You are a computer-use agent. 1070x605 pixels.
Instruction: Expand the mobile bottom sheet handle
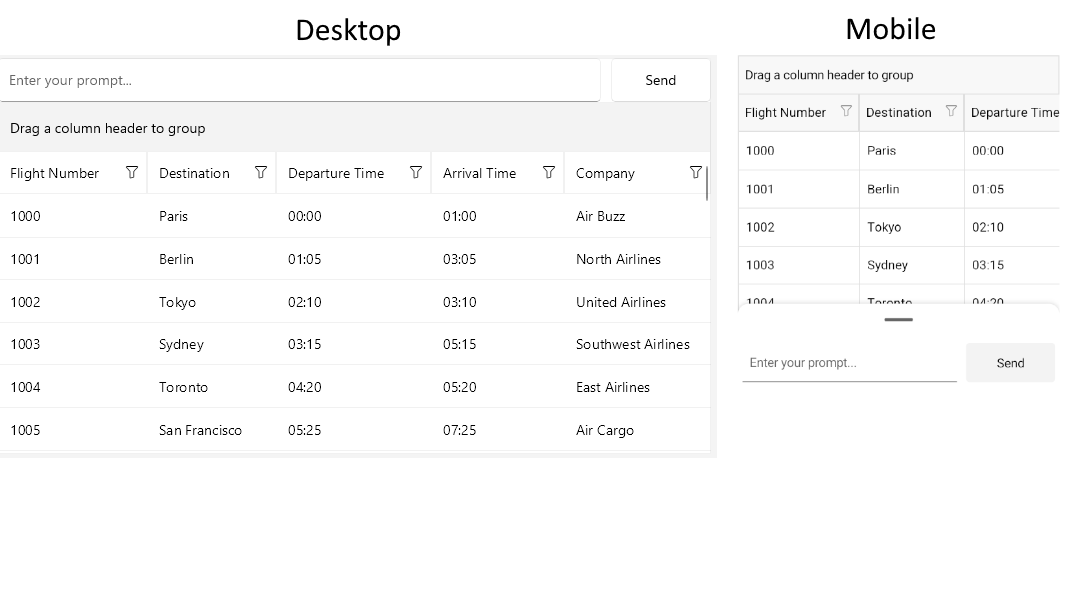pyautogui.click(x=897, y=320)
